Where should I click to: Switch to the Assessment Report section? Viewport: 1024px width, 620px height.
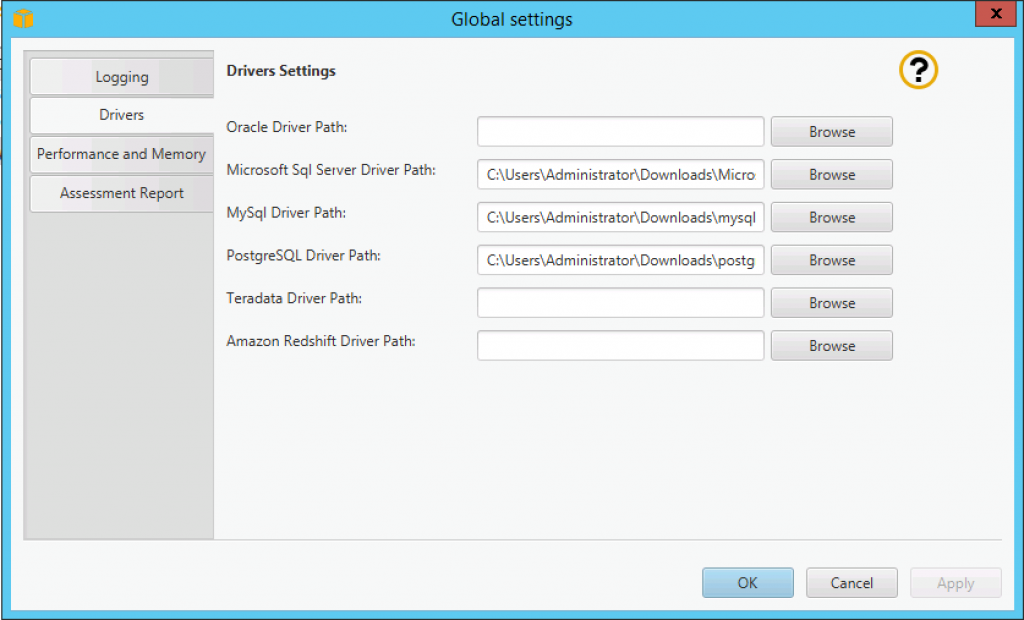pos(121,193)
